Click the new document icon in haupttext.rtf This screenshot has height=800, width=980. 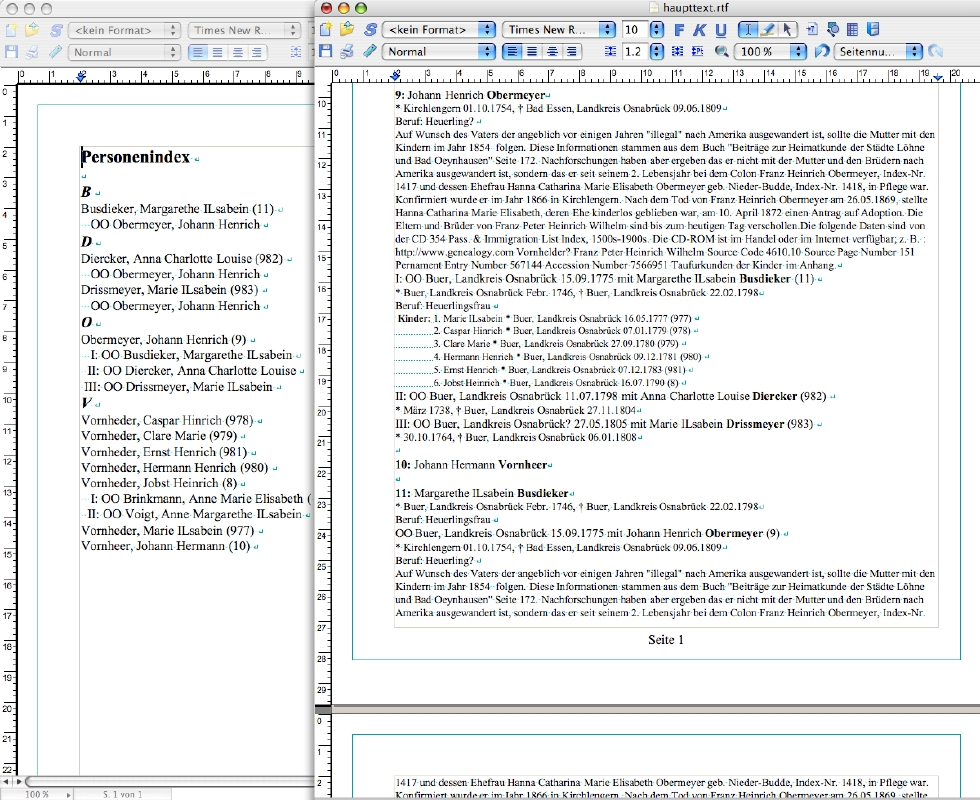[x=325, y=30]
